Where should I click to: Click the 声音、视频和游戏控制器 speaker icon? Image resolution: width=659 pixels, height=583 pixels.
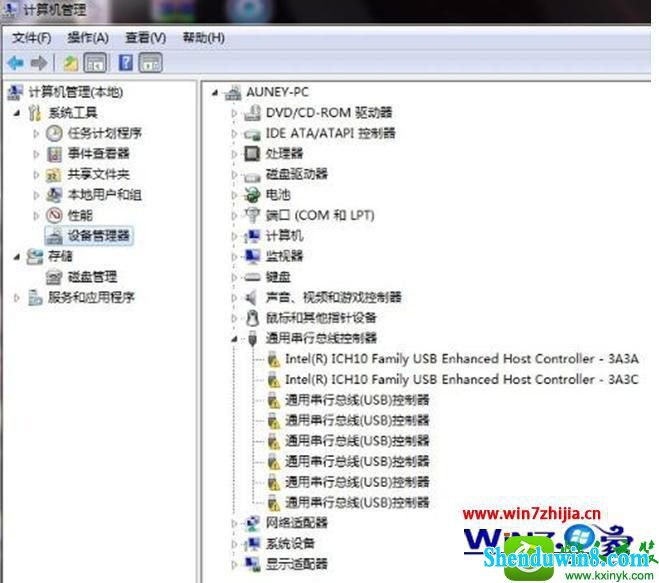pos(251,298)
